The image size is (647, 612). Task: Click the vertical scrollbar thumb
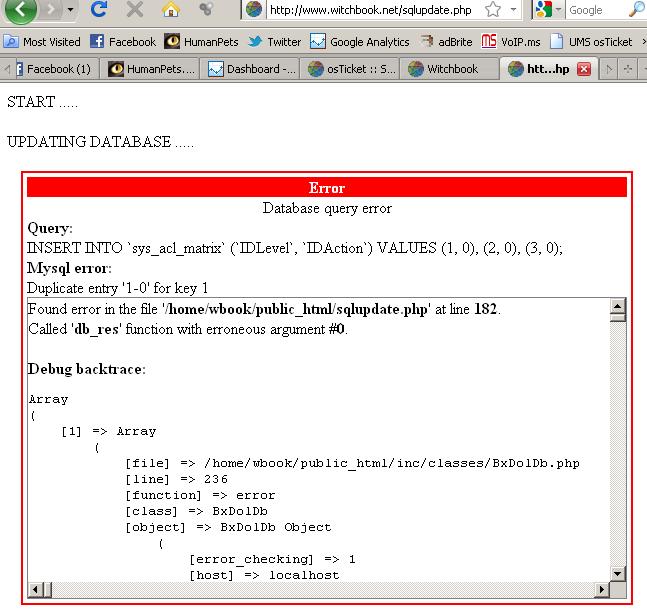(x=618, y=317)
